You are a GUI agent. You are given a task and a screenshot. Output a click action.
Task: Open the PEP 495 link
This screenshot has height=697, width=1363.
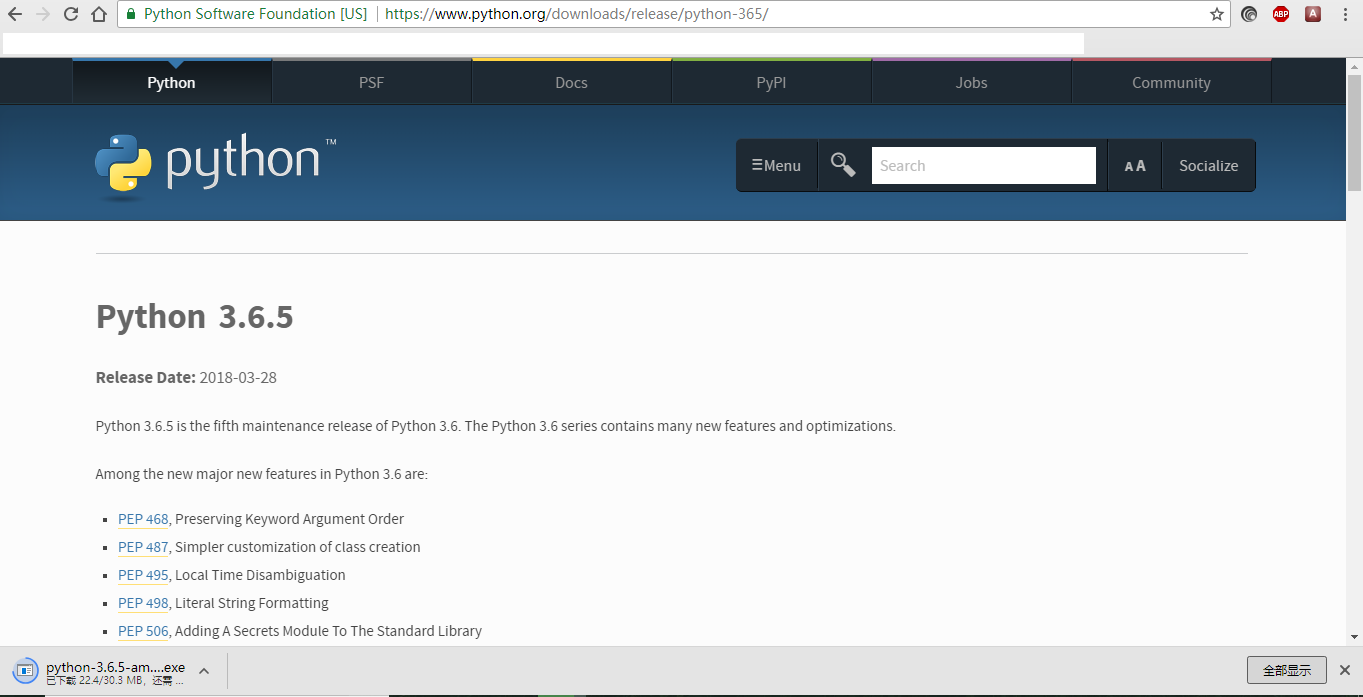click(x=143, y=575)
